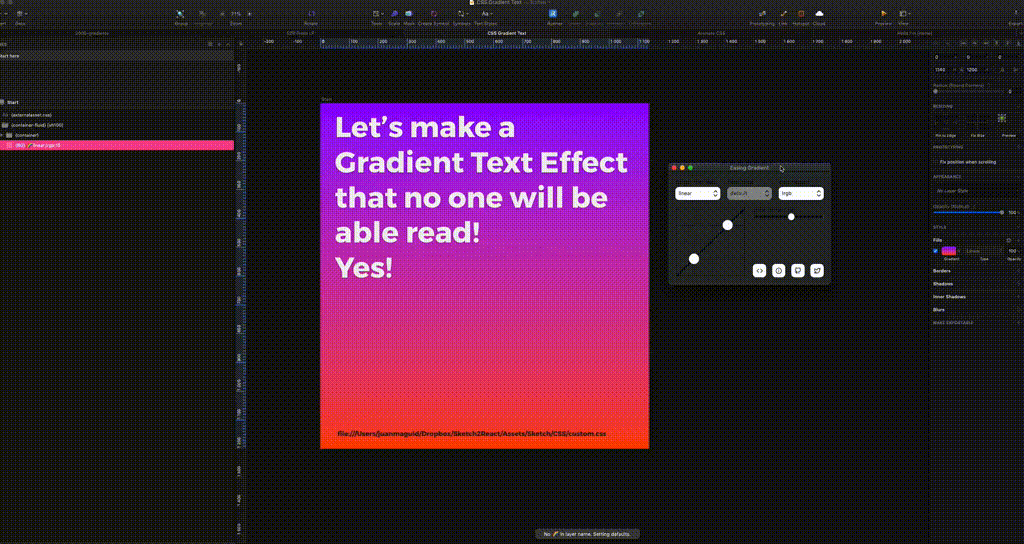Screen dimensions: 1024x544
Task: Open the rgb color space dropdown
Action: click(x=801, y=193)
